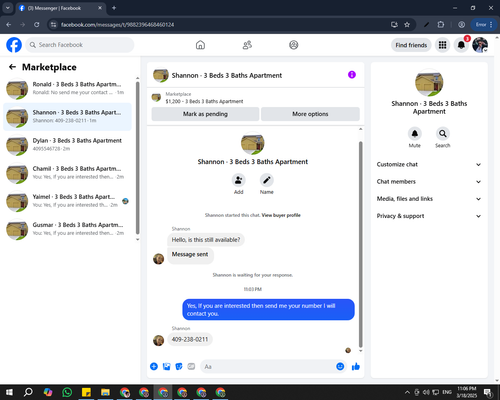Open browser Extensions puzzle icon
Image resolution: width=500 pixels, height=400 pixels.
(x=441, y=25)
